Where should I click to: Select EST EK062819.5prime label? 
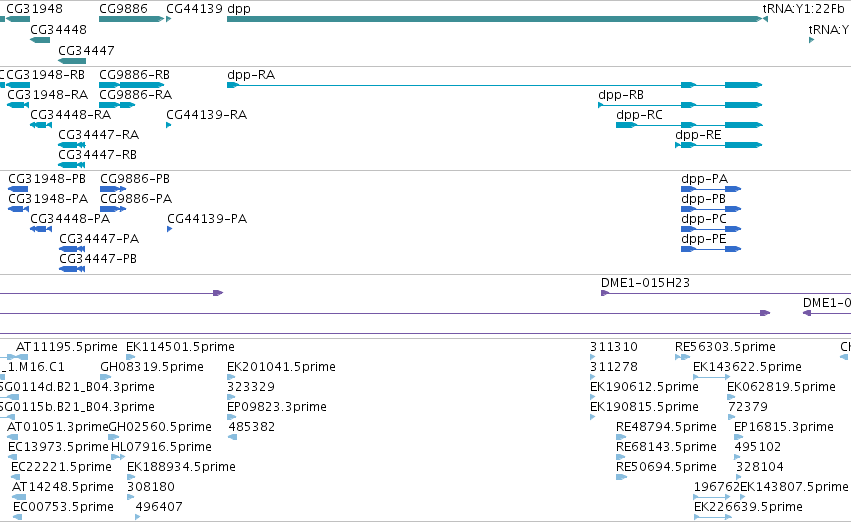[782, 387]
